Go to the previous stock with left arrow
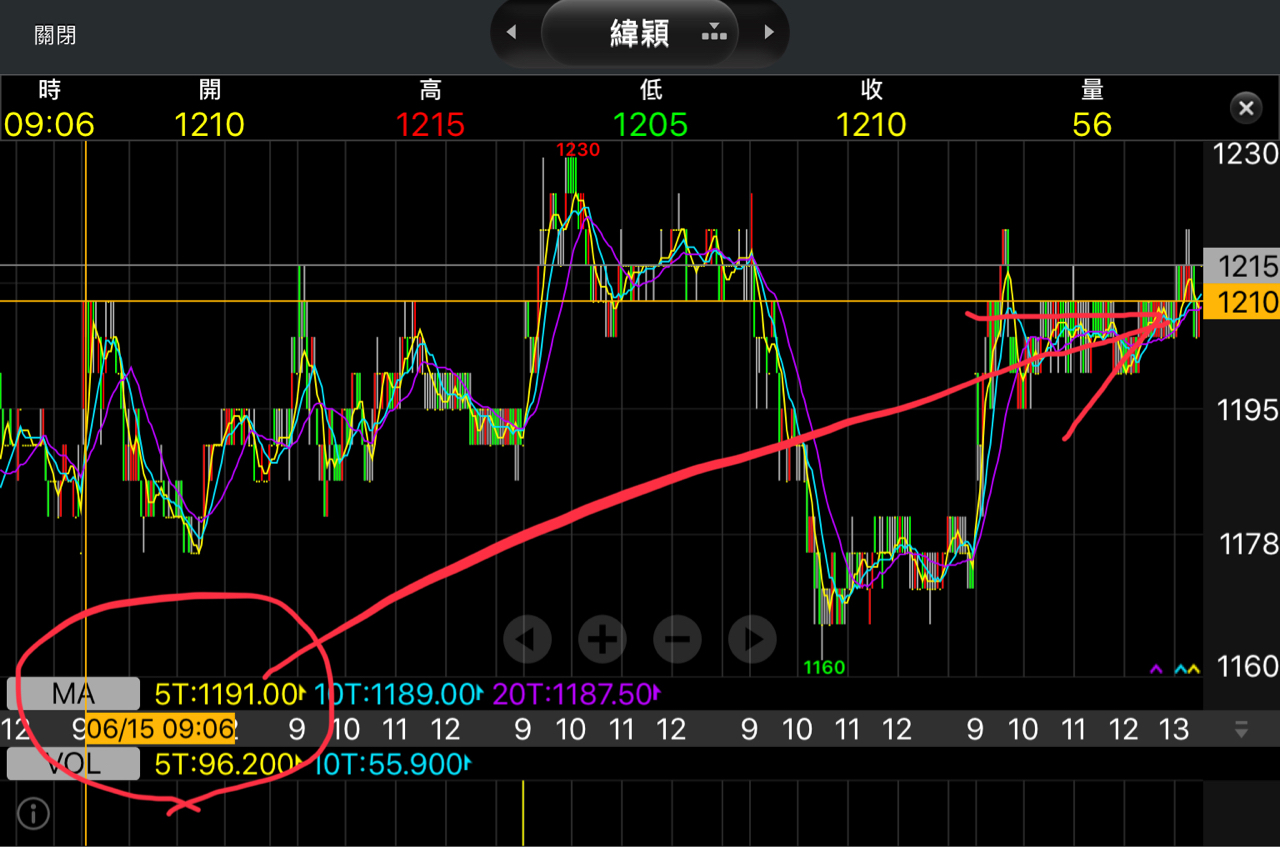The width and height of the screenshot is (1280, 847). (x=511, y=32)
